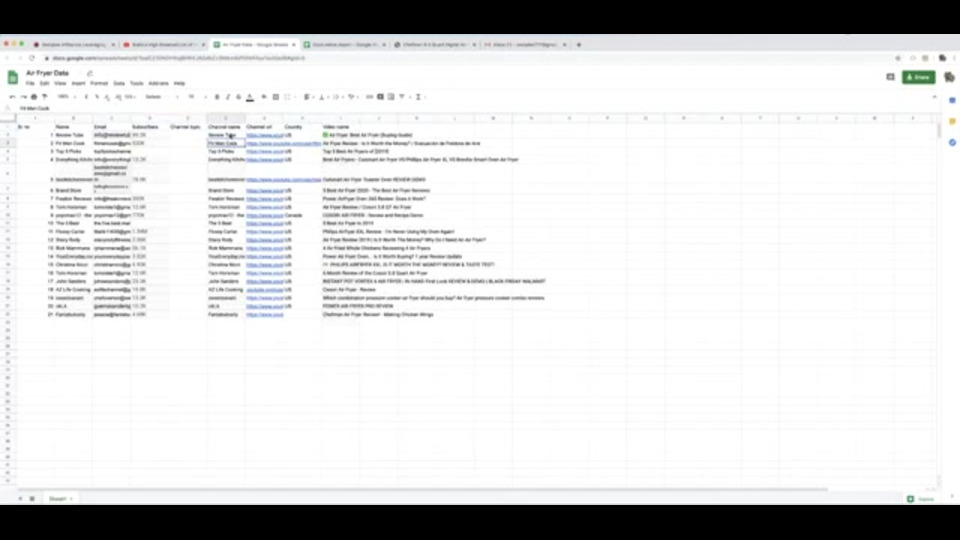The height and width of the screenshot is (540, 960).
Task: Open the font size dropdown
Action: coord(196,97)
